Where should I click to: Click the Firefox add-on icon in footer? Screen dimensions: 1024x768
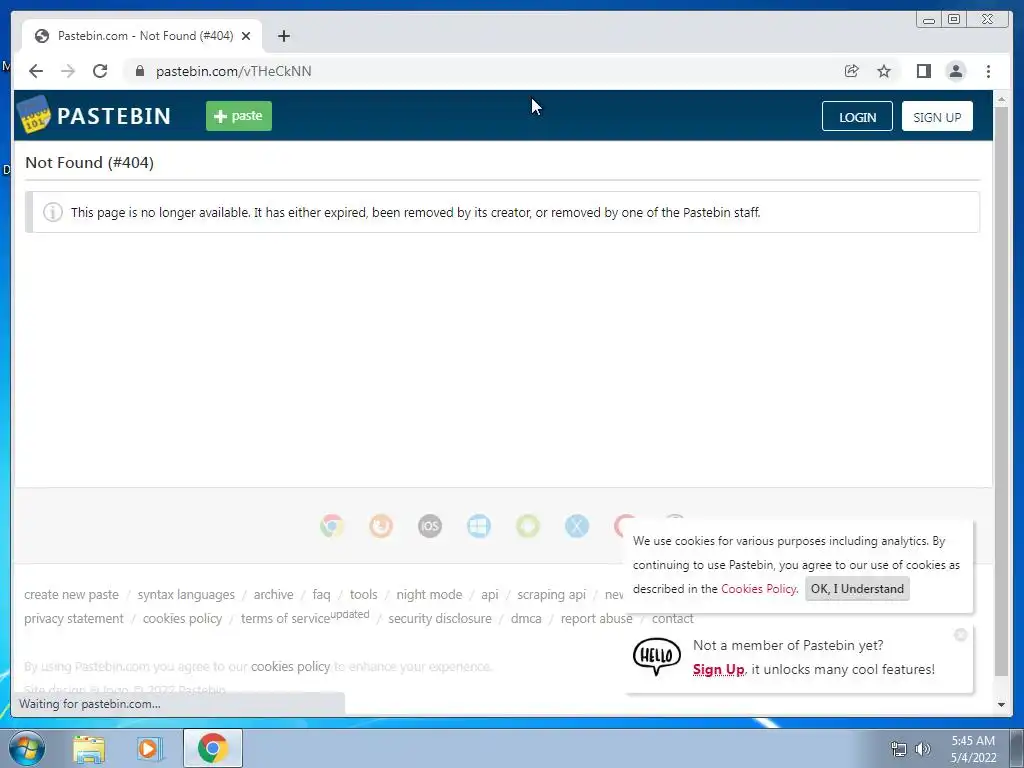[x=381, y=526]
